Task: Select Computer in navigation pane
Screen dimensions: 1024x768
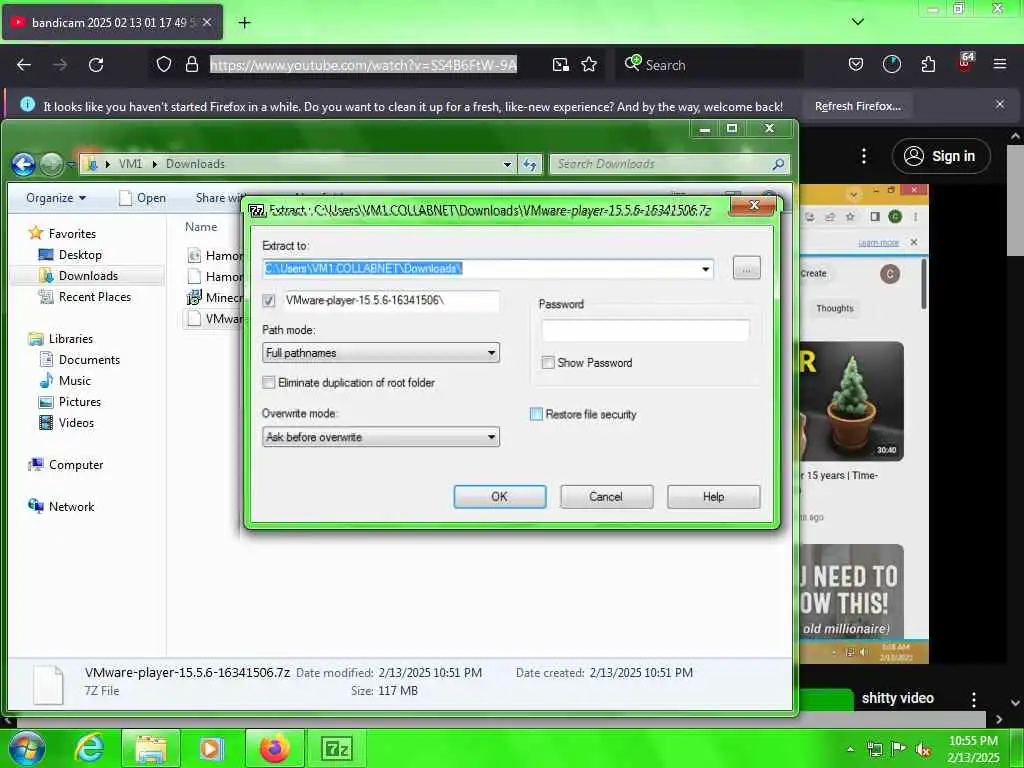Action: (x=66, y=464)
